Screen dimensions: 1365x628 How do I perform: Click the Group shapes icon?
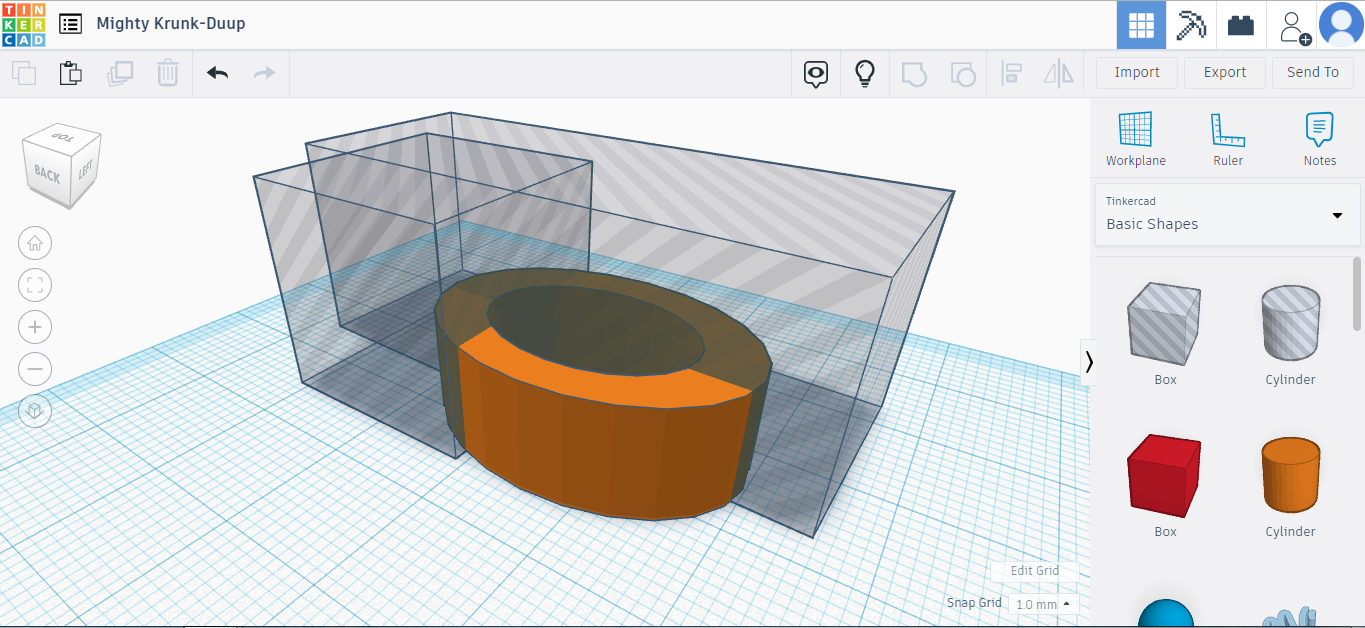point(914,73)
